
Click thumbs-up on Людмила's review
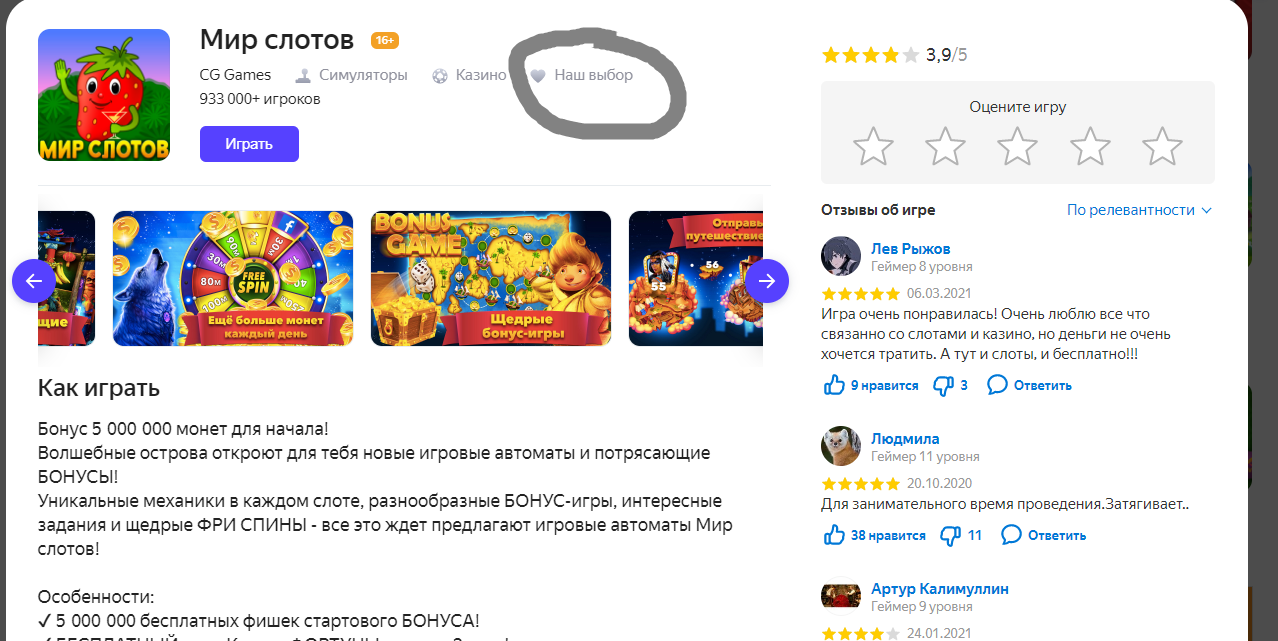coord(834,535)
